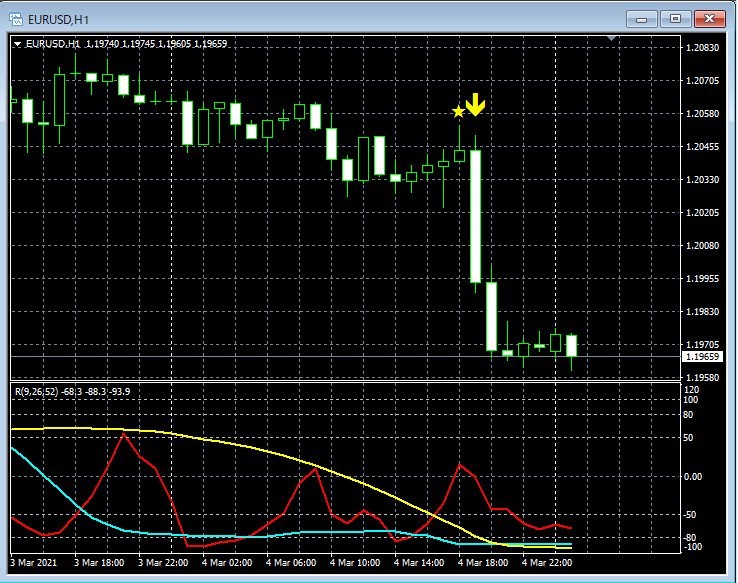Click the EURUSD,H1 window title text
This screenshot has height=583, width=738.
click(58, 20)
